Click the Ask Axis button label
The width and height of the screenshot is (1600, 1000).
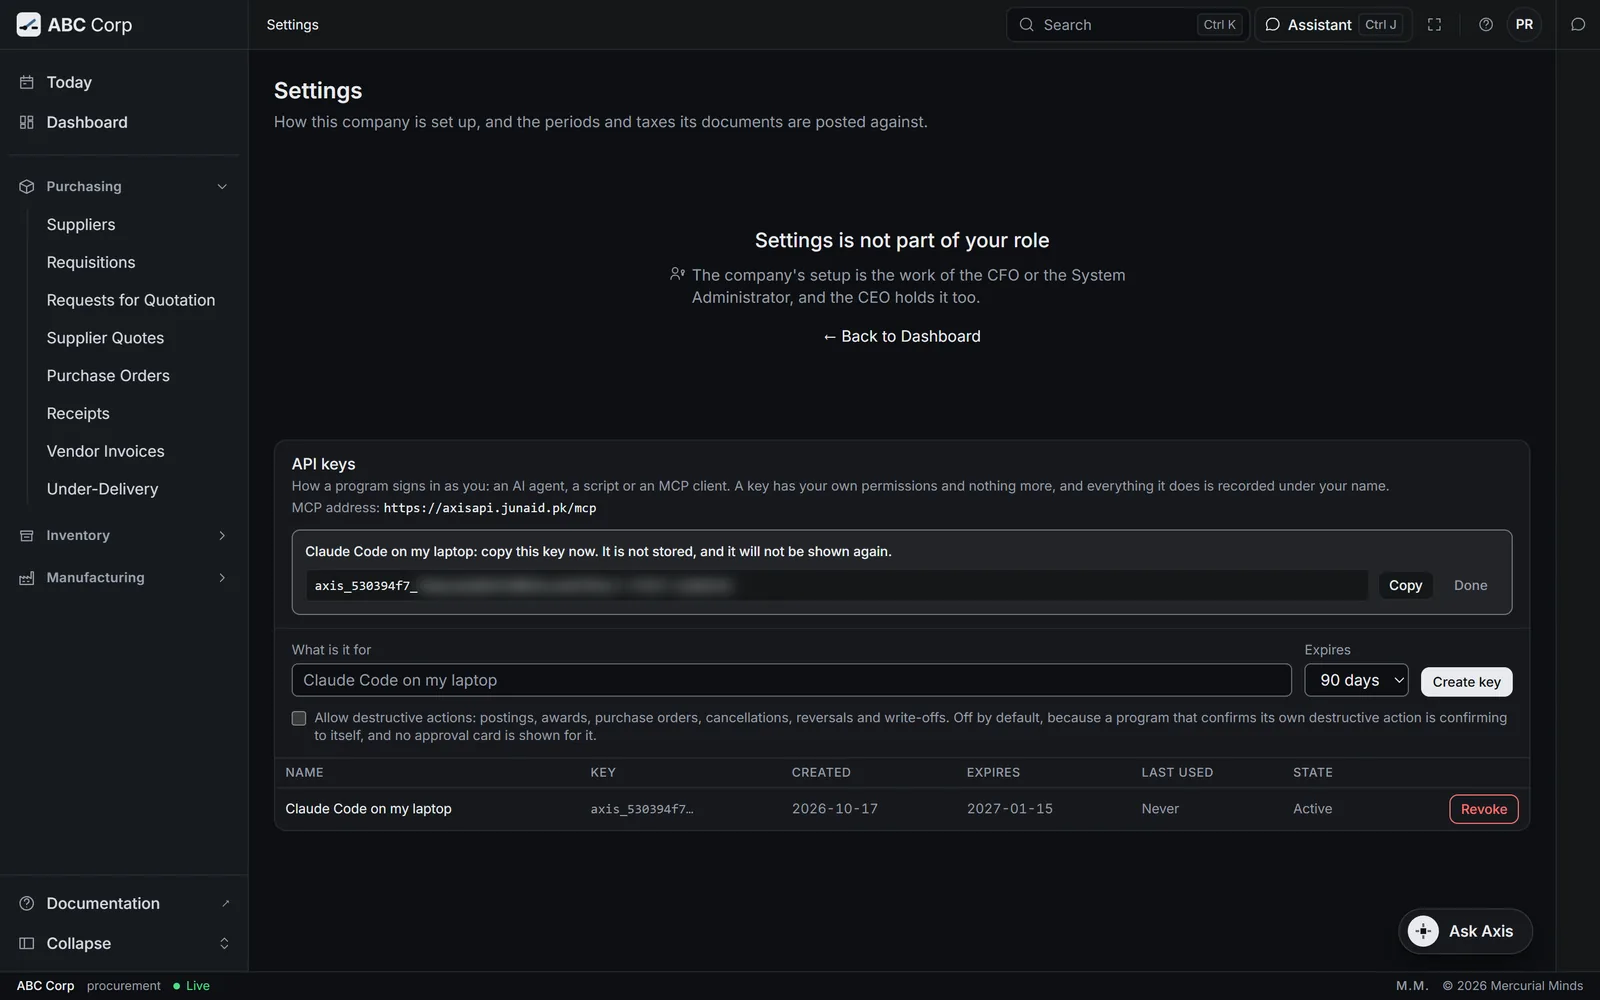[x=1481, y=931]
